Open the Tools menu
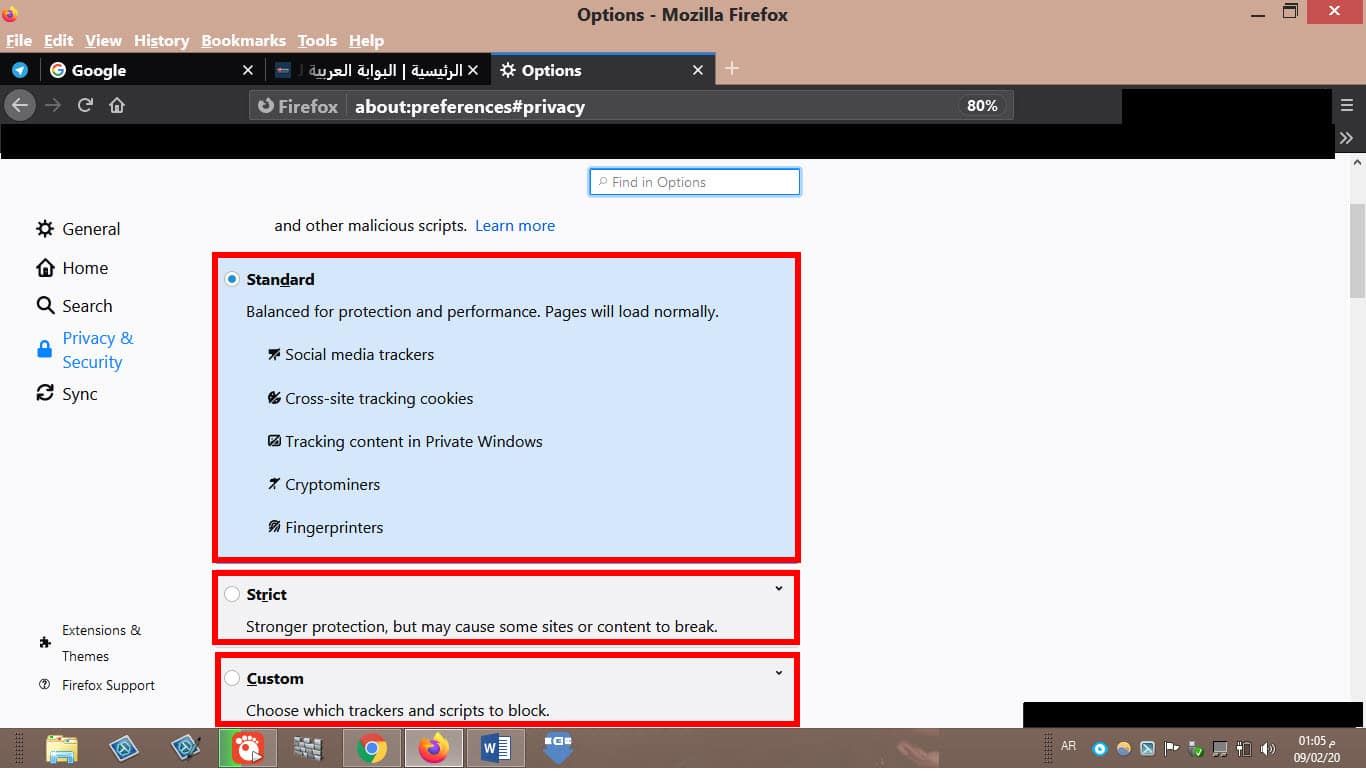Screen dimensions: 1366x773 317,41
